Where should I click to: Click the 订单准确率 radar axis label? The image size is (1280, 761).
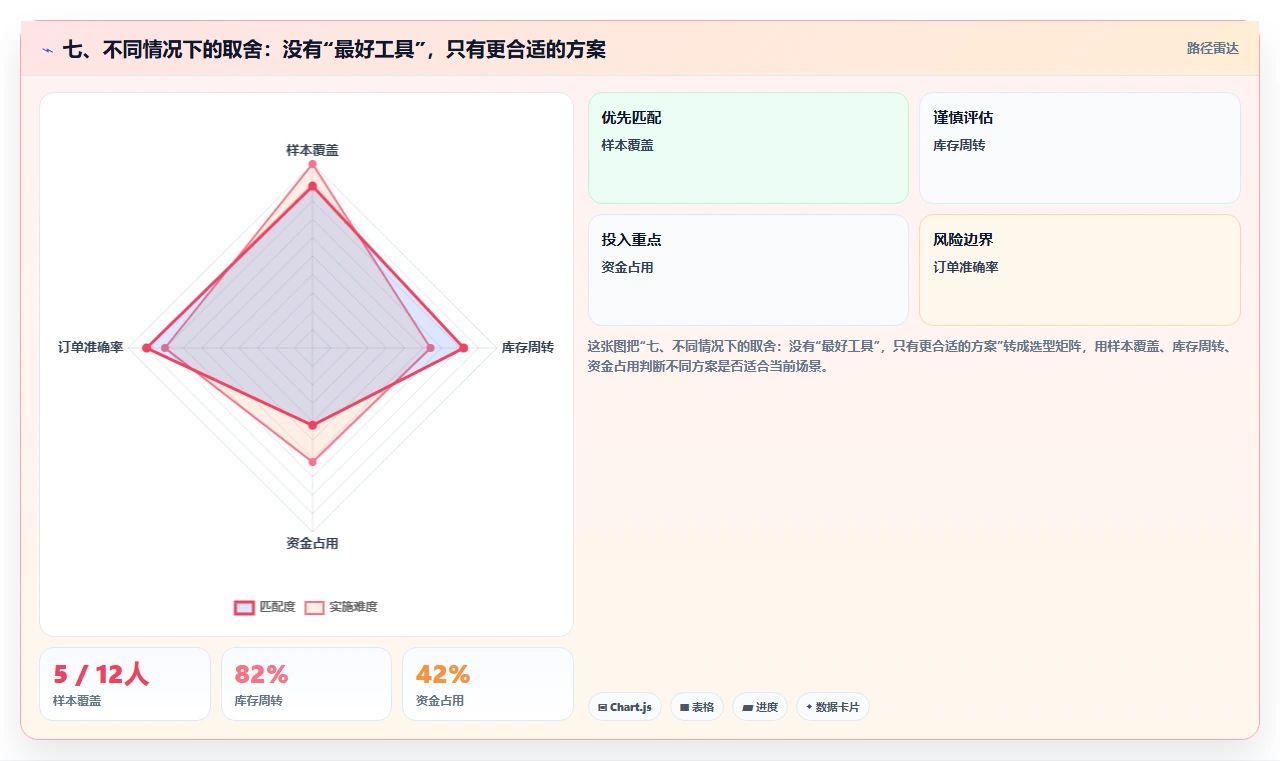point(91,348)
